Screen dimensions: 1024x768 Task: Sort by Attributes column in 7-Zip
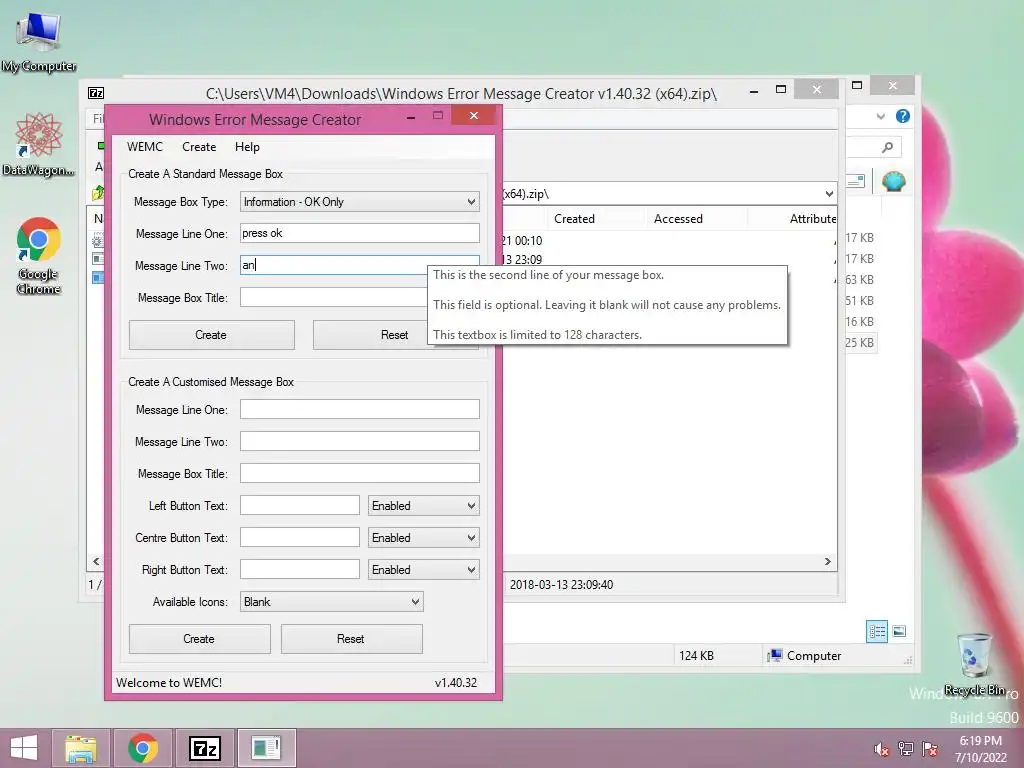click(812, 219)
